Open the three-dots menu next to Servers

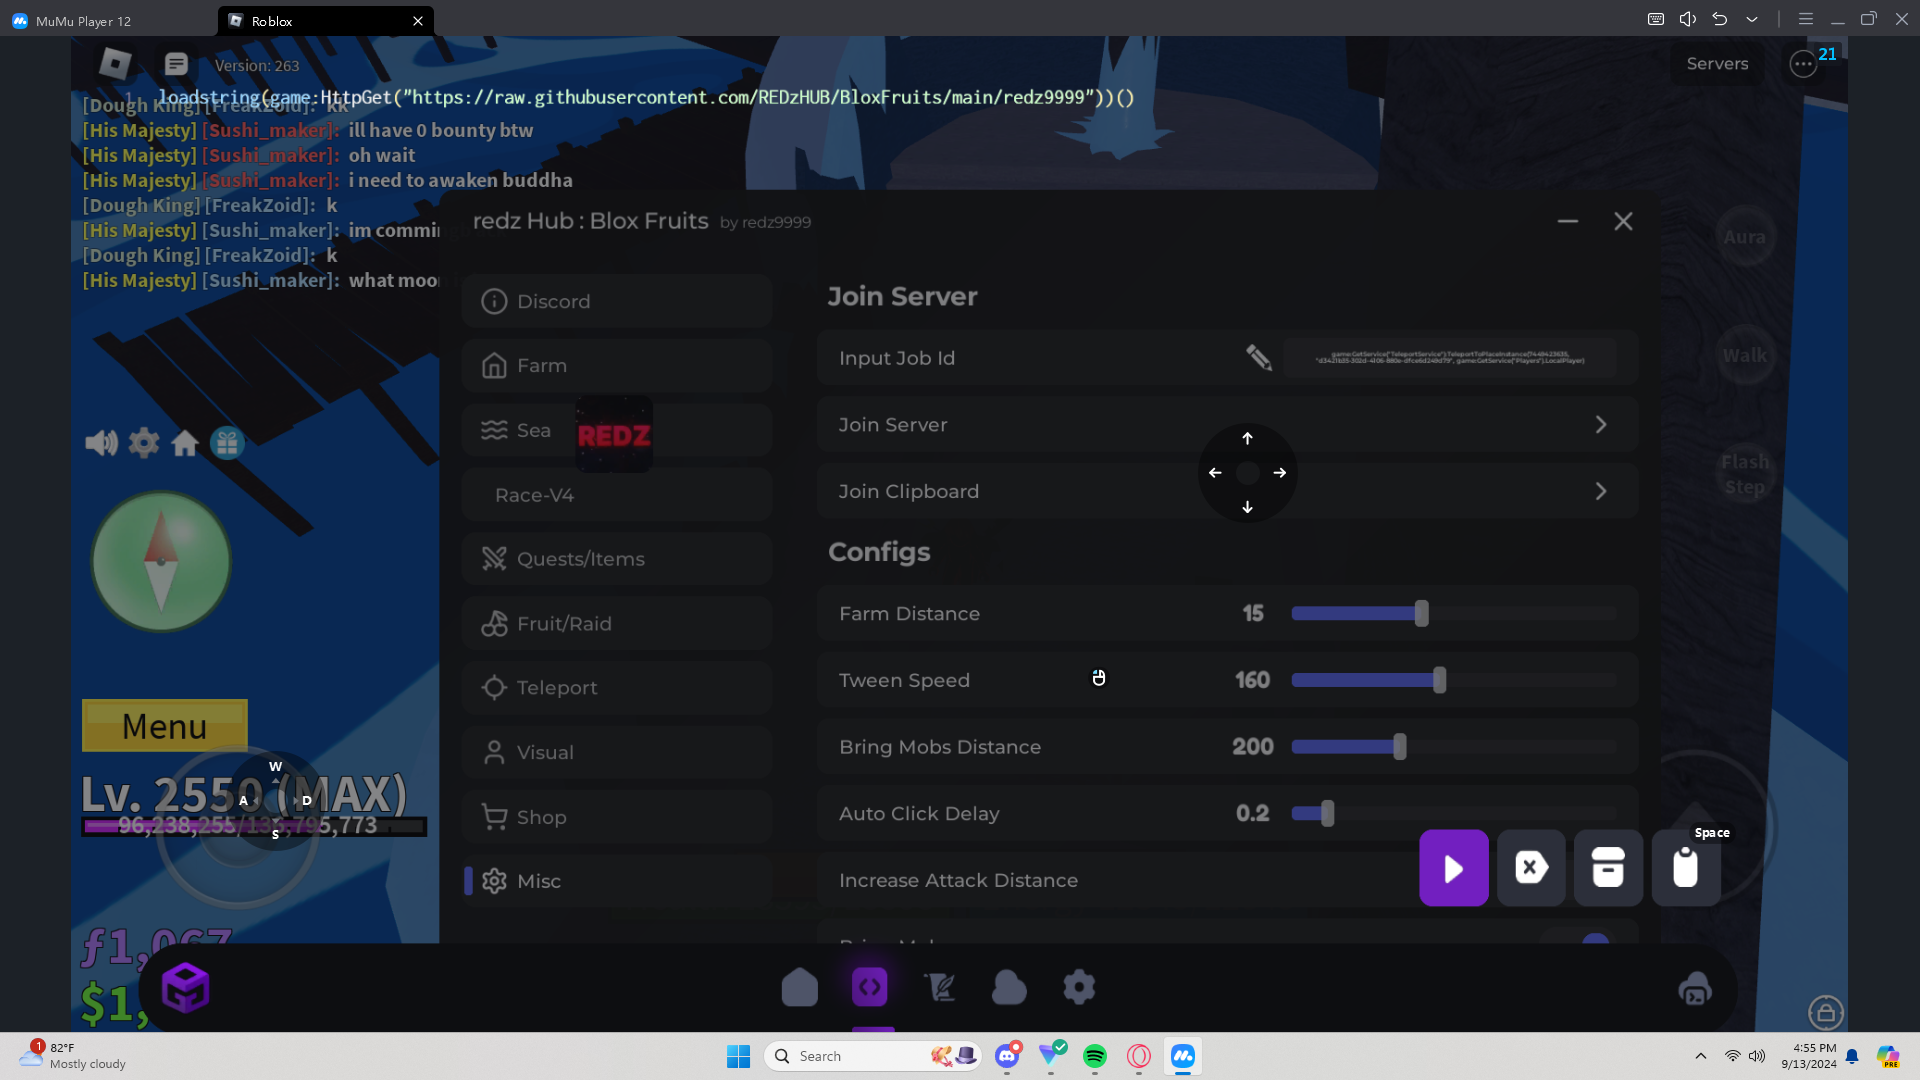pos(1803,64)
